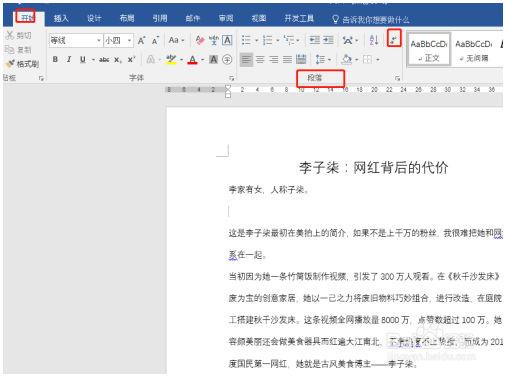506x377 pixels.
Task: Click the borders icon
Action: coord(367,59)
